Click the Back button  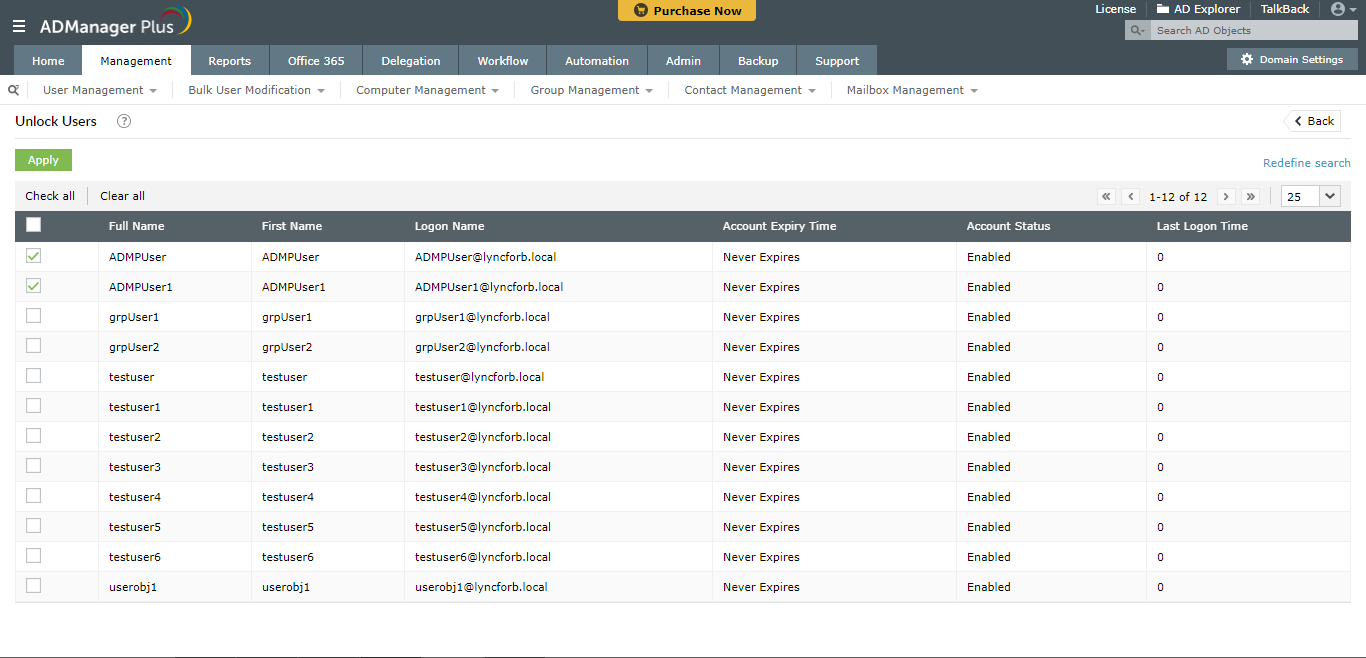(1313, 121)
